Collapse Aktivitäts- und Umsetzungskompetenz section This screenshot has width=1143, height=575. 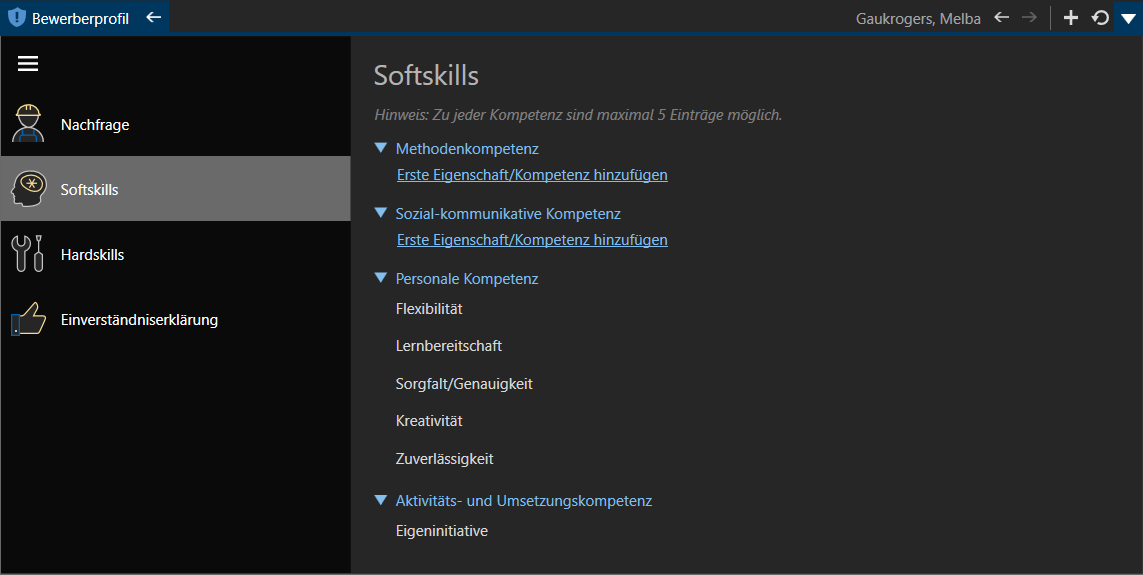click(x=380, y=500)
